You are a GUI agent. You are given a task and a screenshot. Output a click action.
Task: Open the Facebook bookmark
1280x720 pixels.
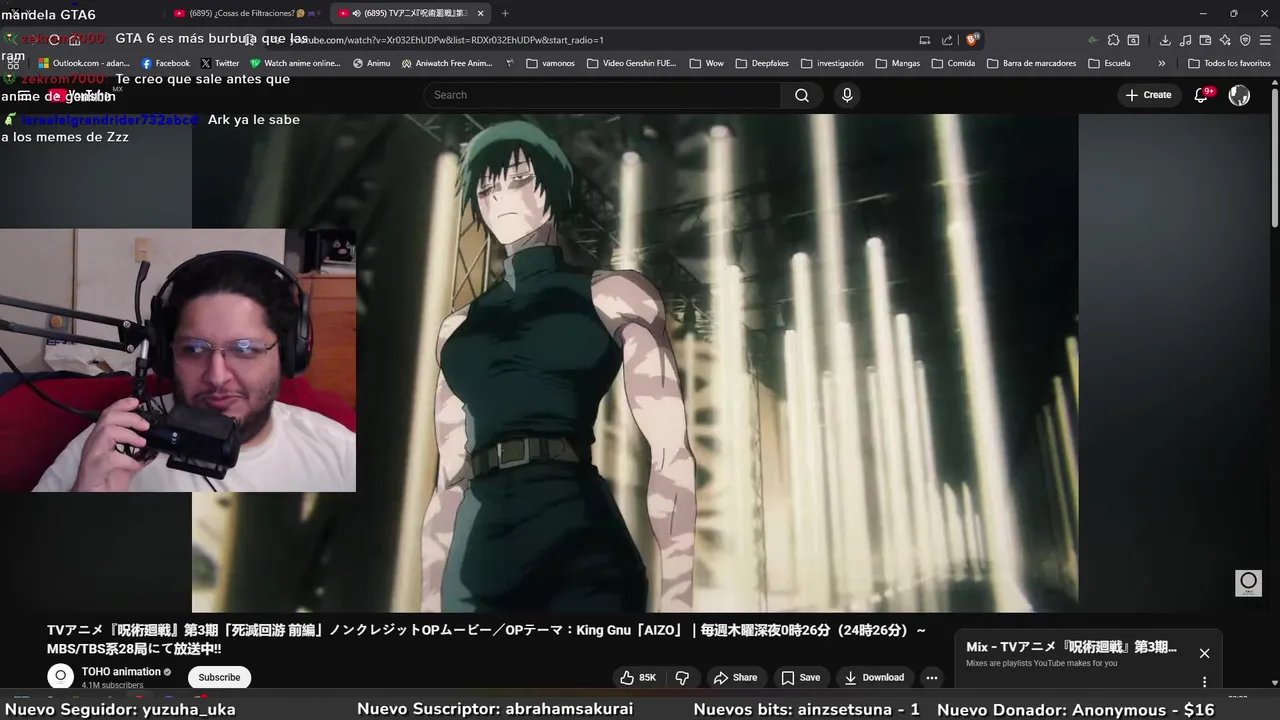[x=166, y=63]
